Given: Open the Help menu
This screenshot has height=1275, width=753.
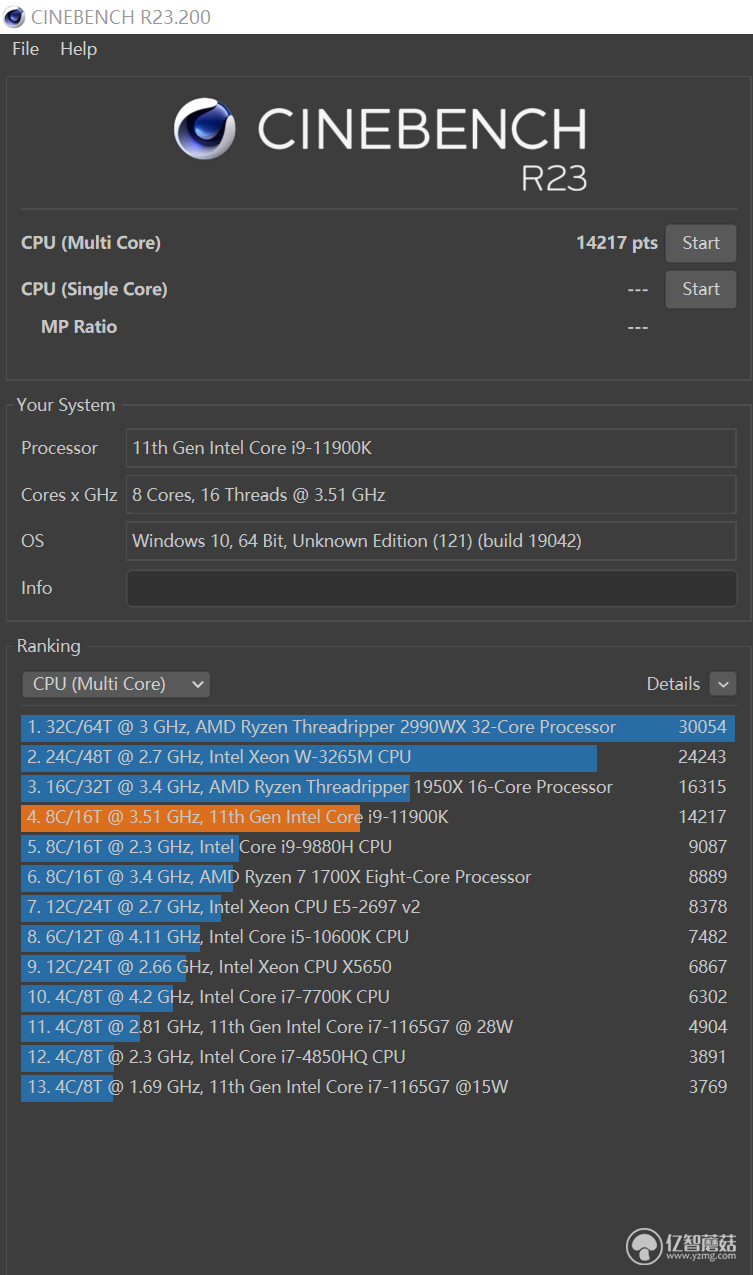Looking at the screenshot, I should coord(78,49).
